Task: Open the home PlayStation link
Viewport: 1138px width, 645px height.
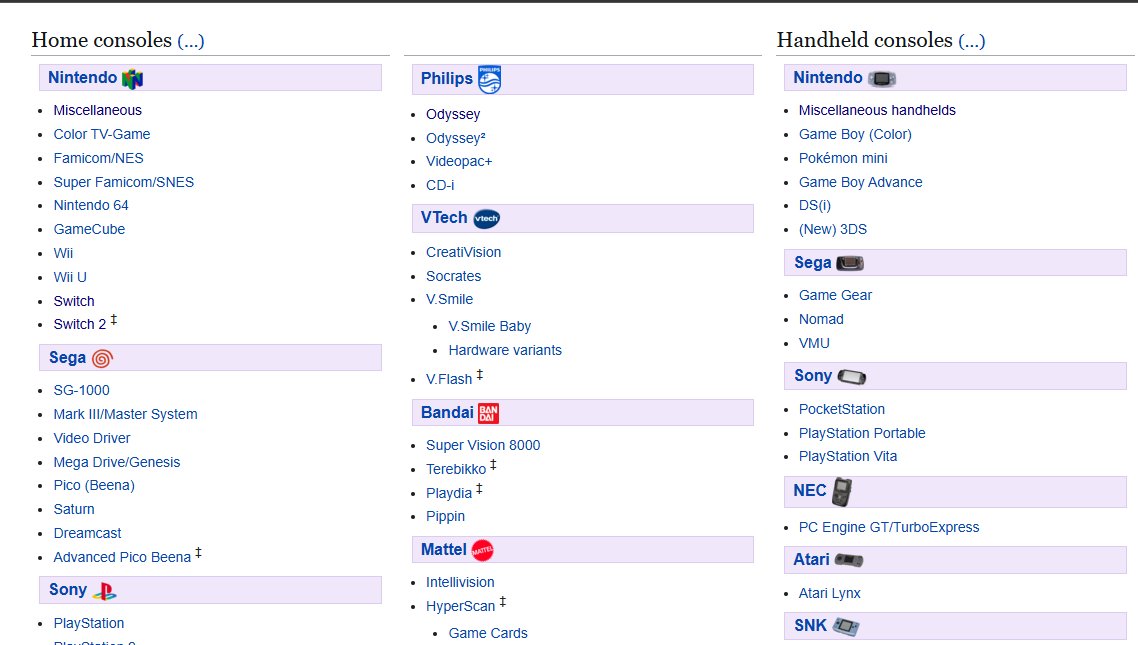Action: [x=89, y=623]
